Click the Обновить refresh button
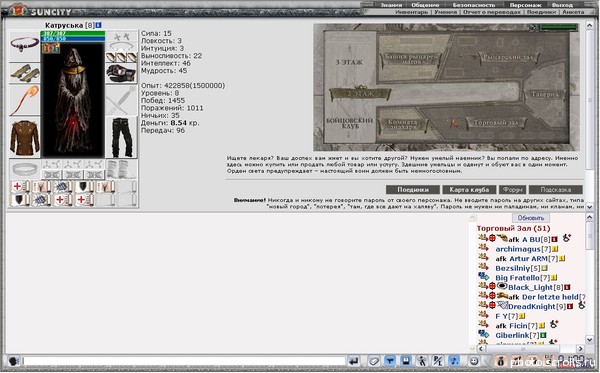The height and width of the screenshot is (373, 600). [530, 218]
